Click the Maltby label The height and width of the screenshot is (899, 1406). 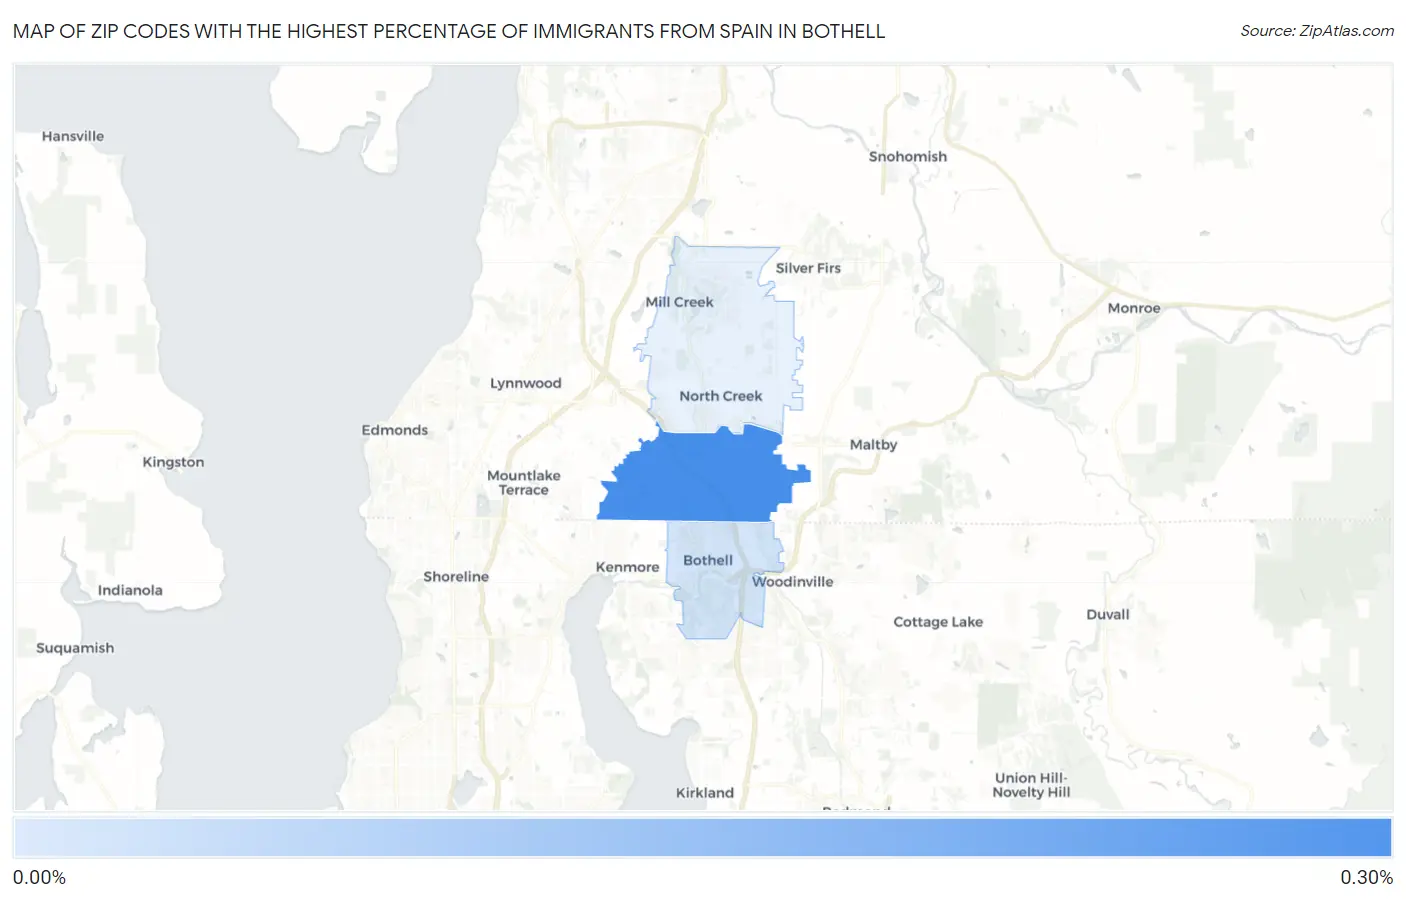[x=873, y=445]
